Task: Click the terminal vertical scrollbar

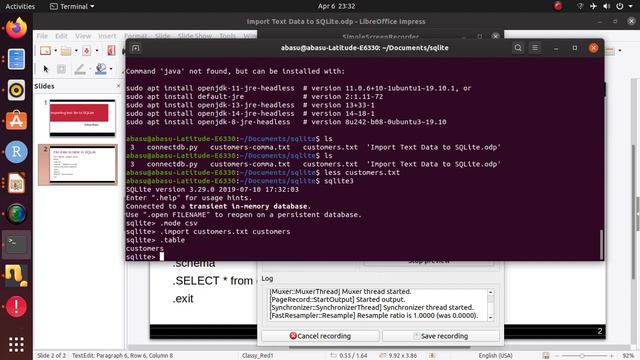Action: (601, 244)
